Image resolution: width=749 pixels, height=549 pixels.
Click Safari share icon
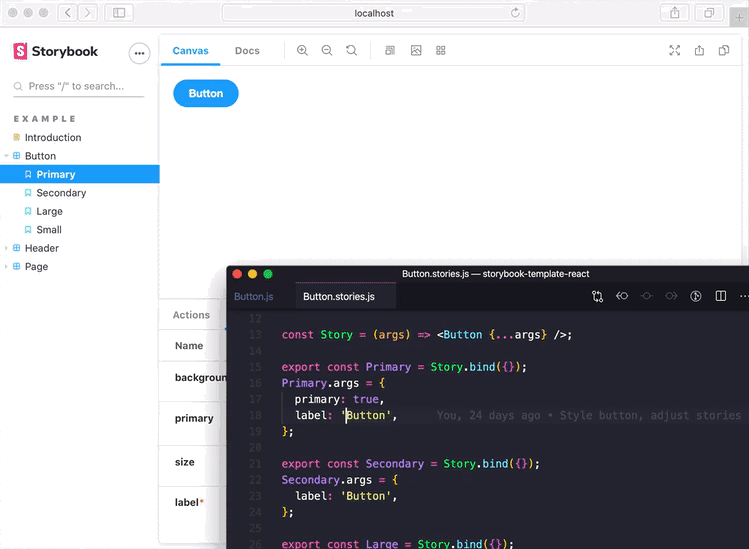[674, 13]
